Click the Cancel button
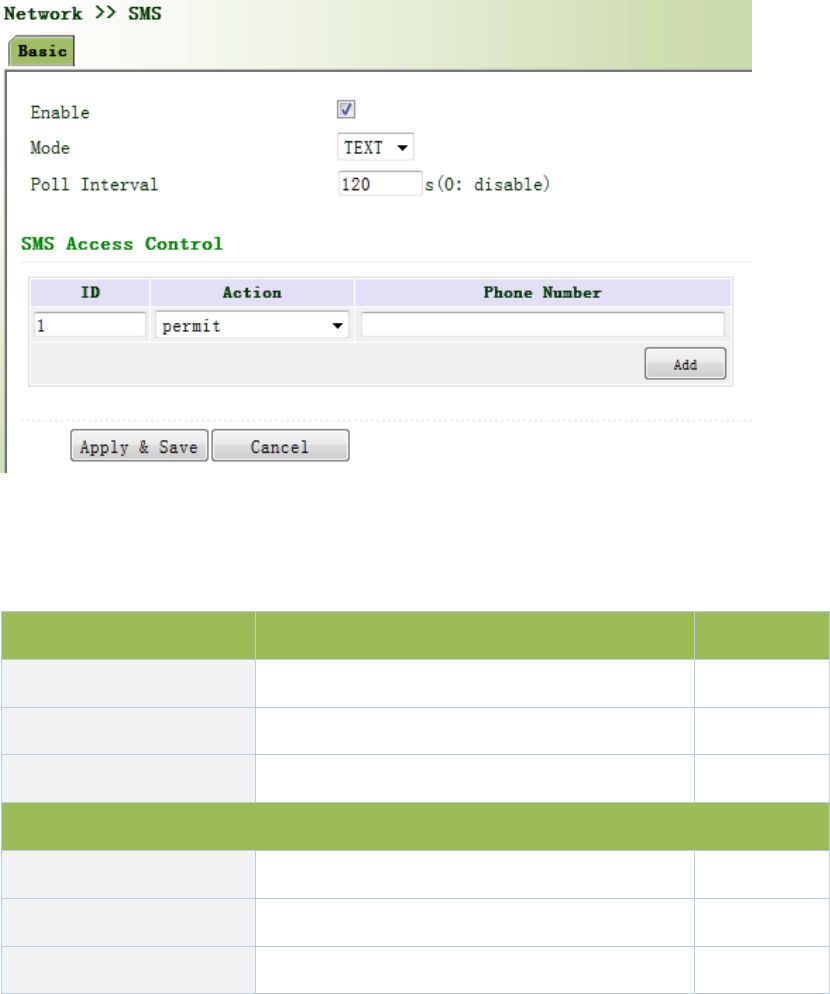 point(280,446)
